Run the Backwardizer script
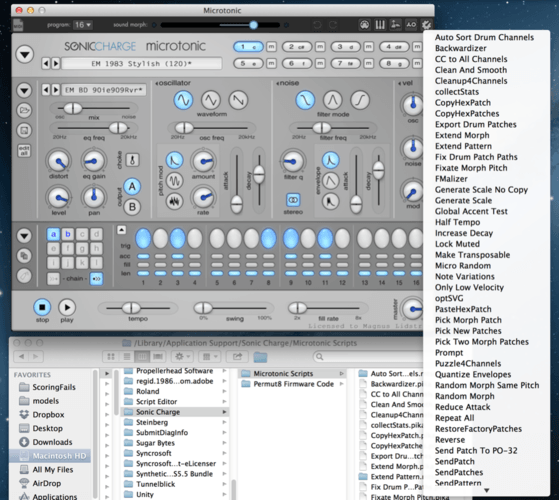Image resolution: width=559 pixels, height=500 pixels. 460,48
